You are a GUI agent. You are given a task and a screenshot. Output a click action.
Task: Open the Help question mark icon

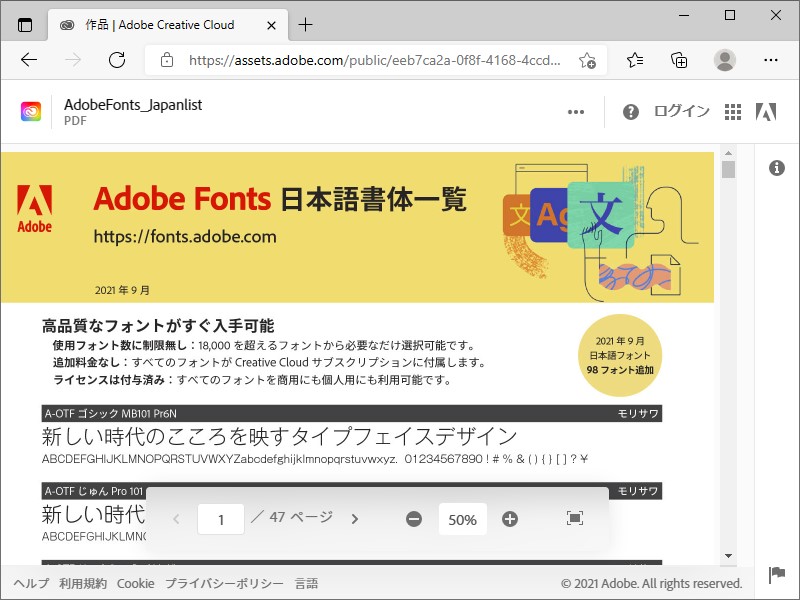[630, 111]
